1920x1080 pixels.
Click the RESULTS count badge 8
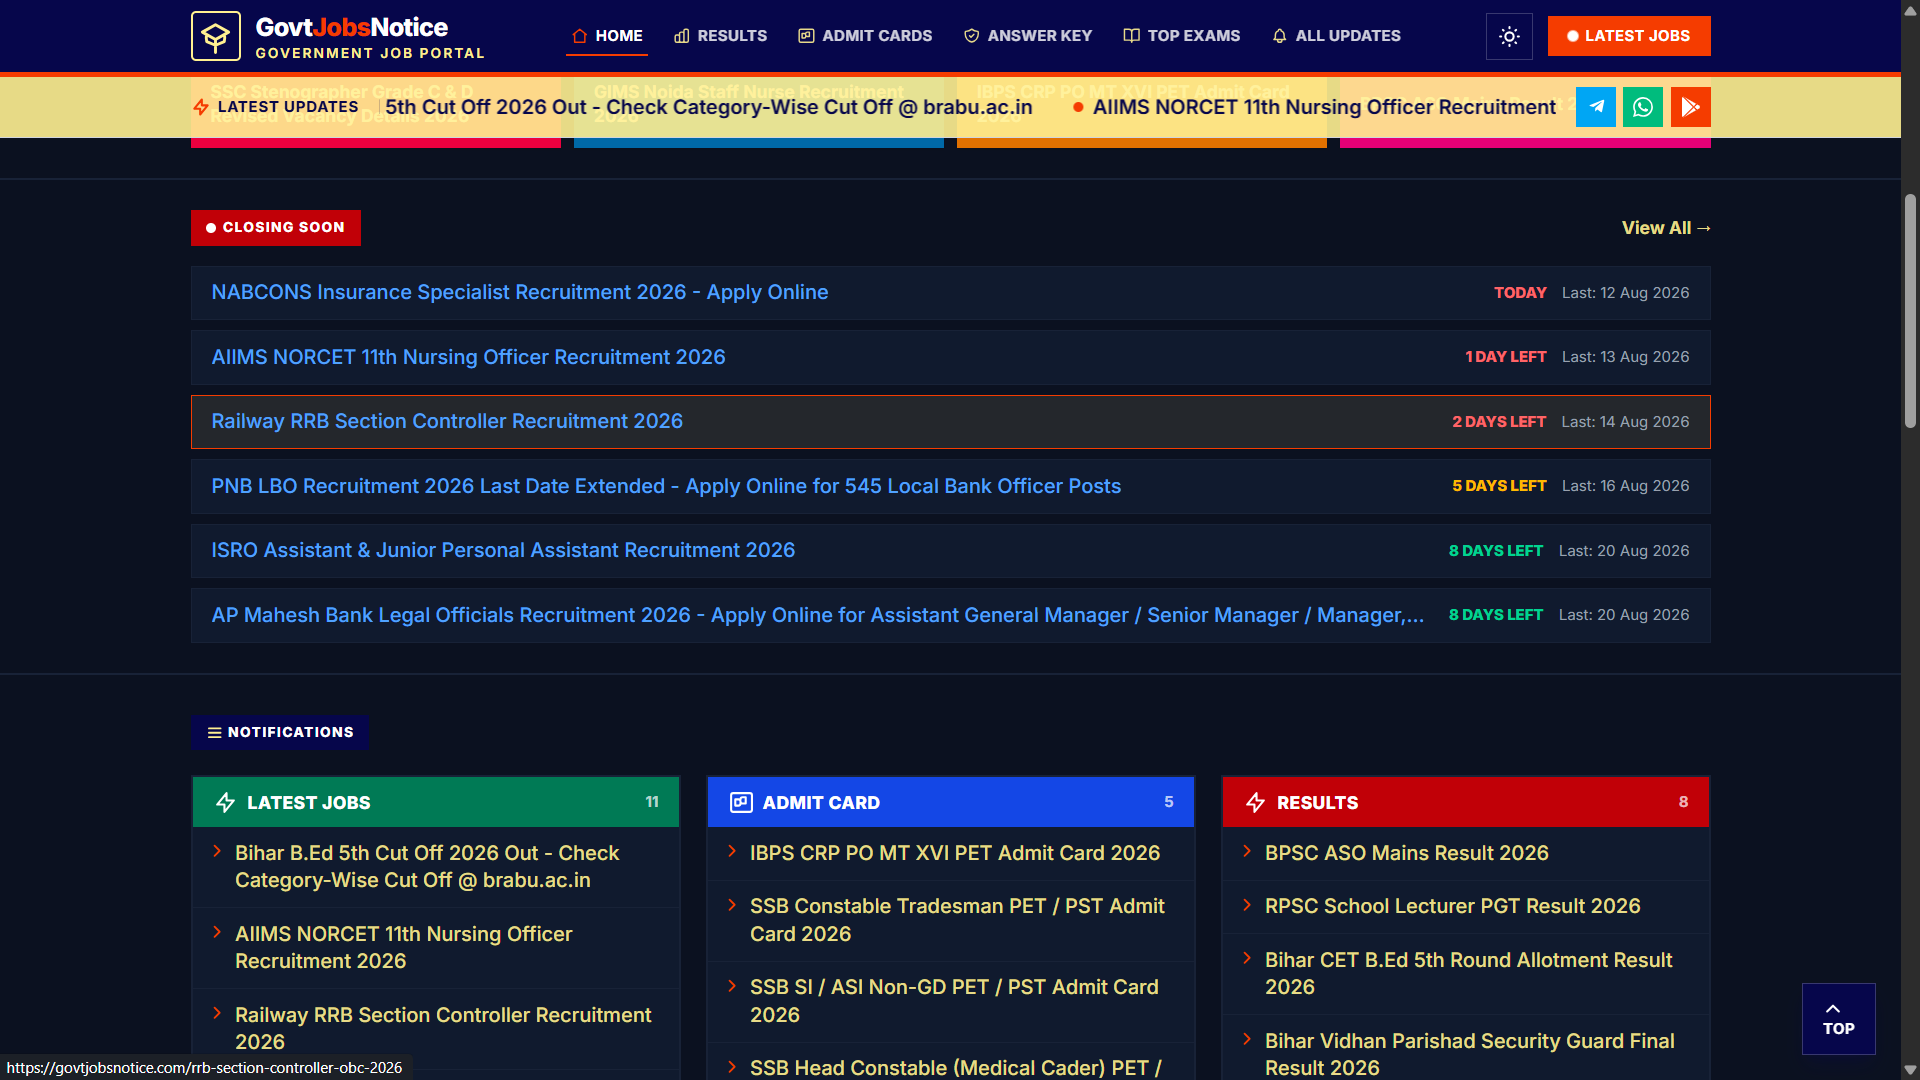[x=1684, y=802]
